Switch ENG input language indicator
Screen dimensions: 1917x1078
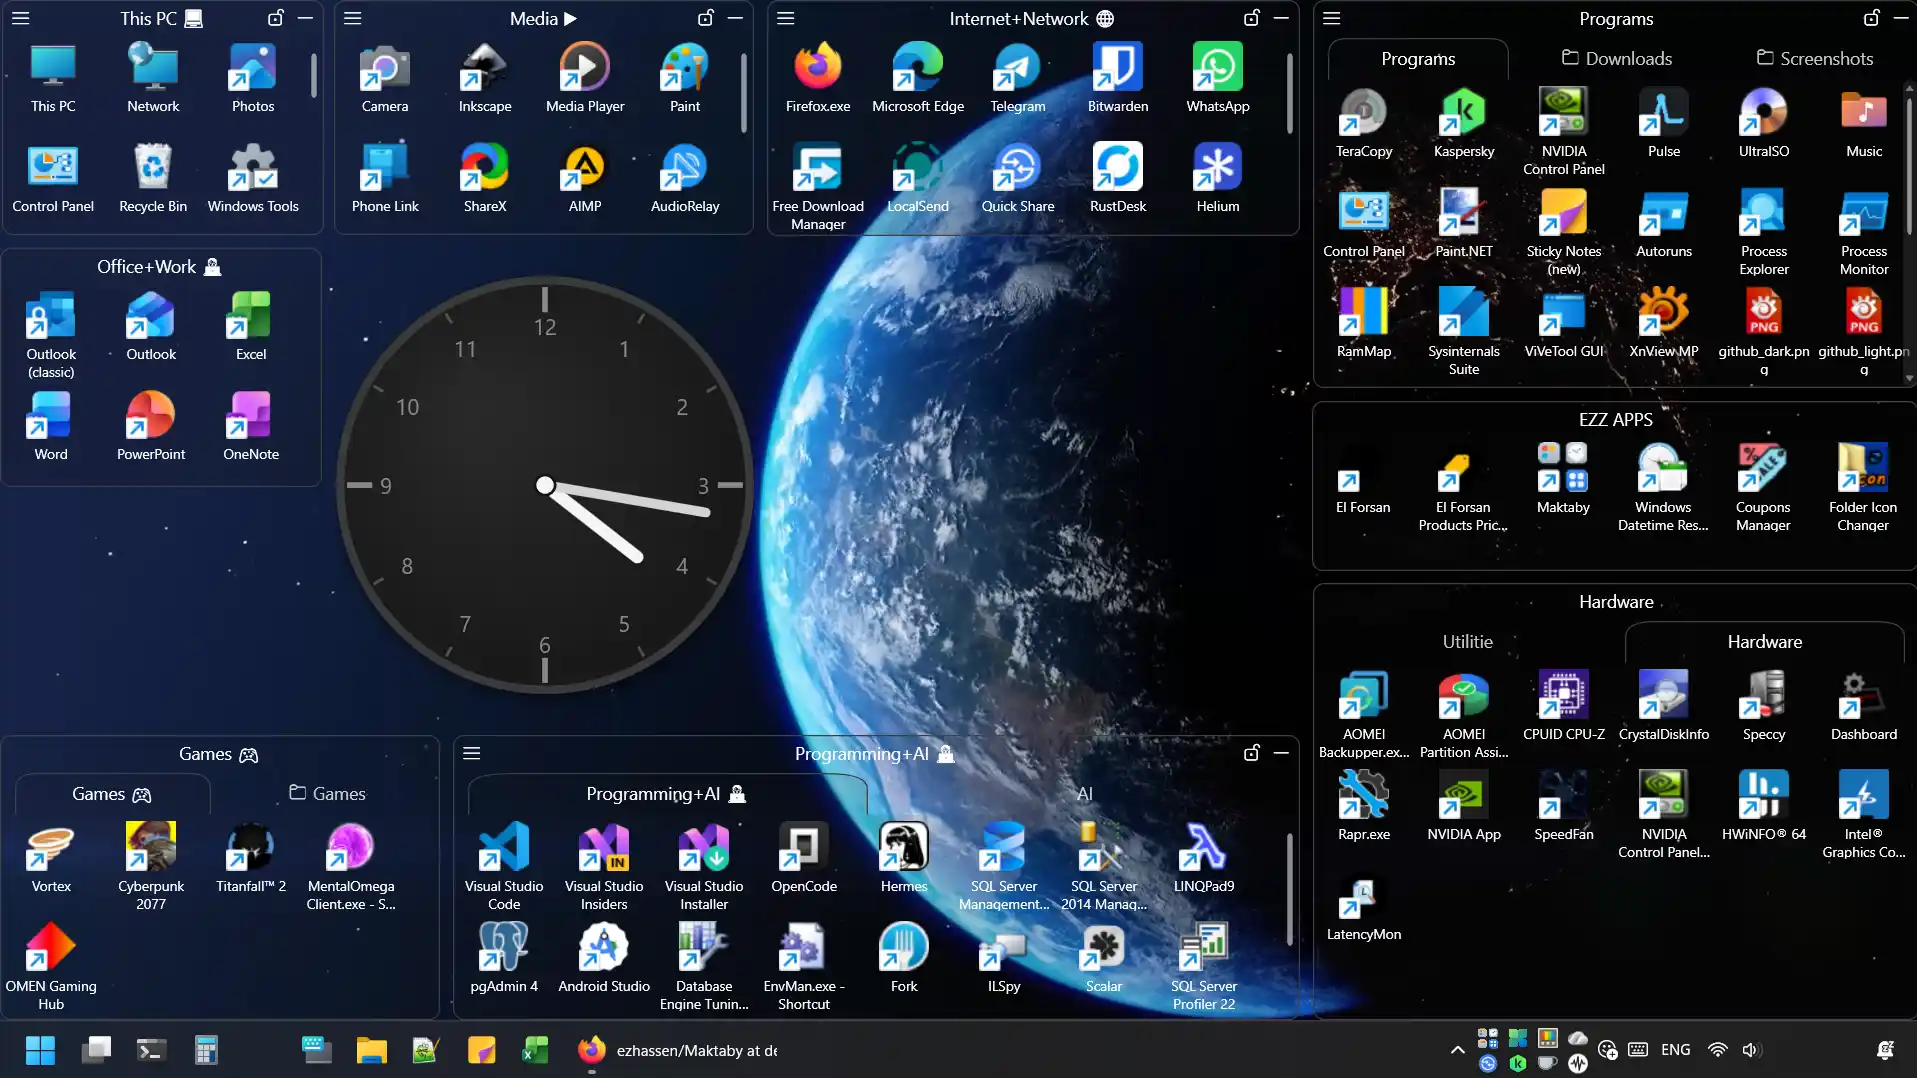(x=1675, y=1050)
